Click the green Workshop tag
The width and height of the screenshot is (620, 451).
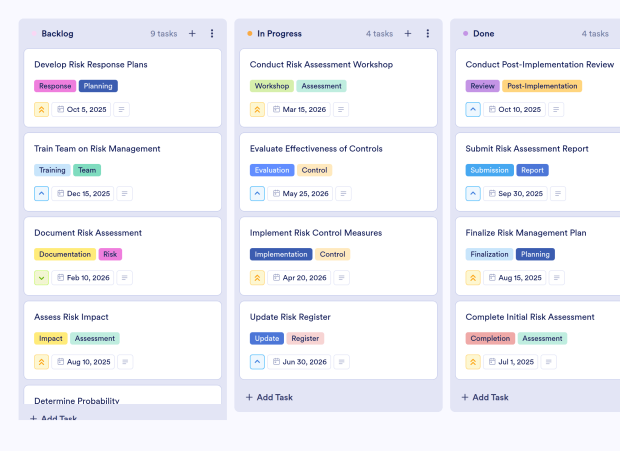tap(272, 86)
